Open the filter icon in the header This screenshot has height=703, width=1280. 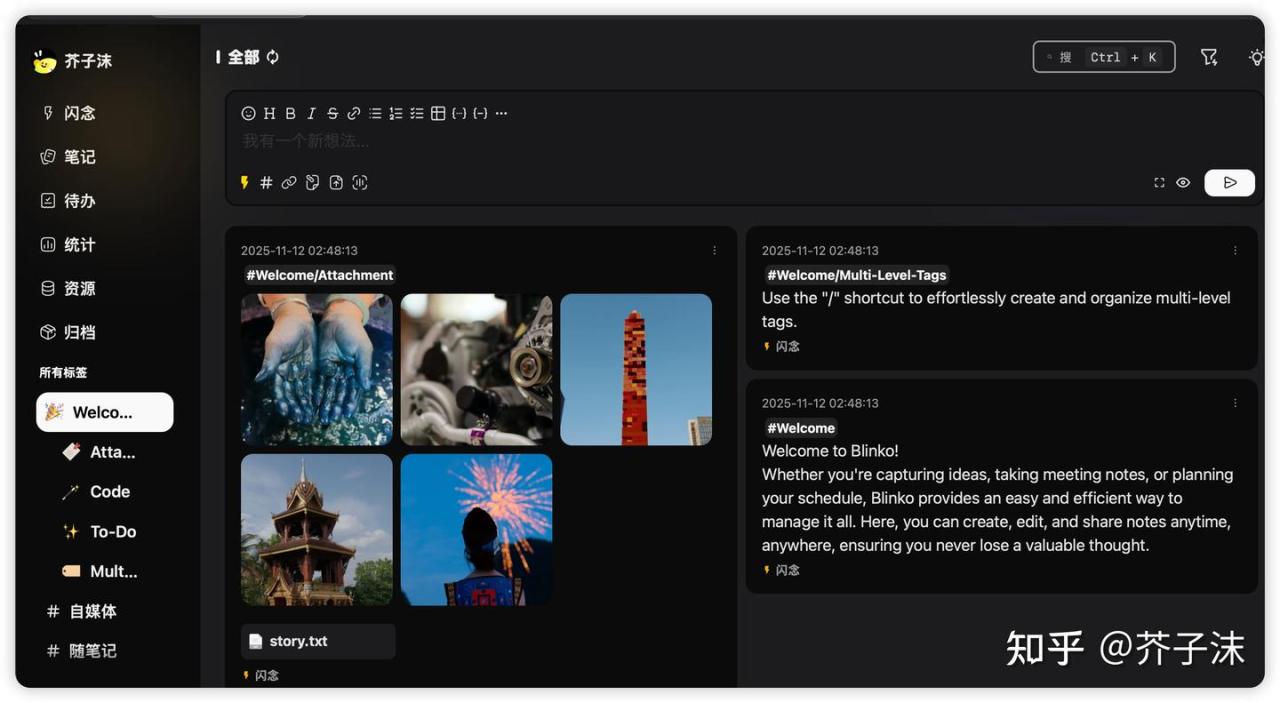(x=1209, y=57)
